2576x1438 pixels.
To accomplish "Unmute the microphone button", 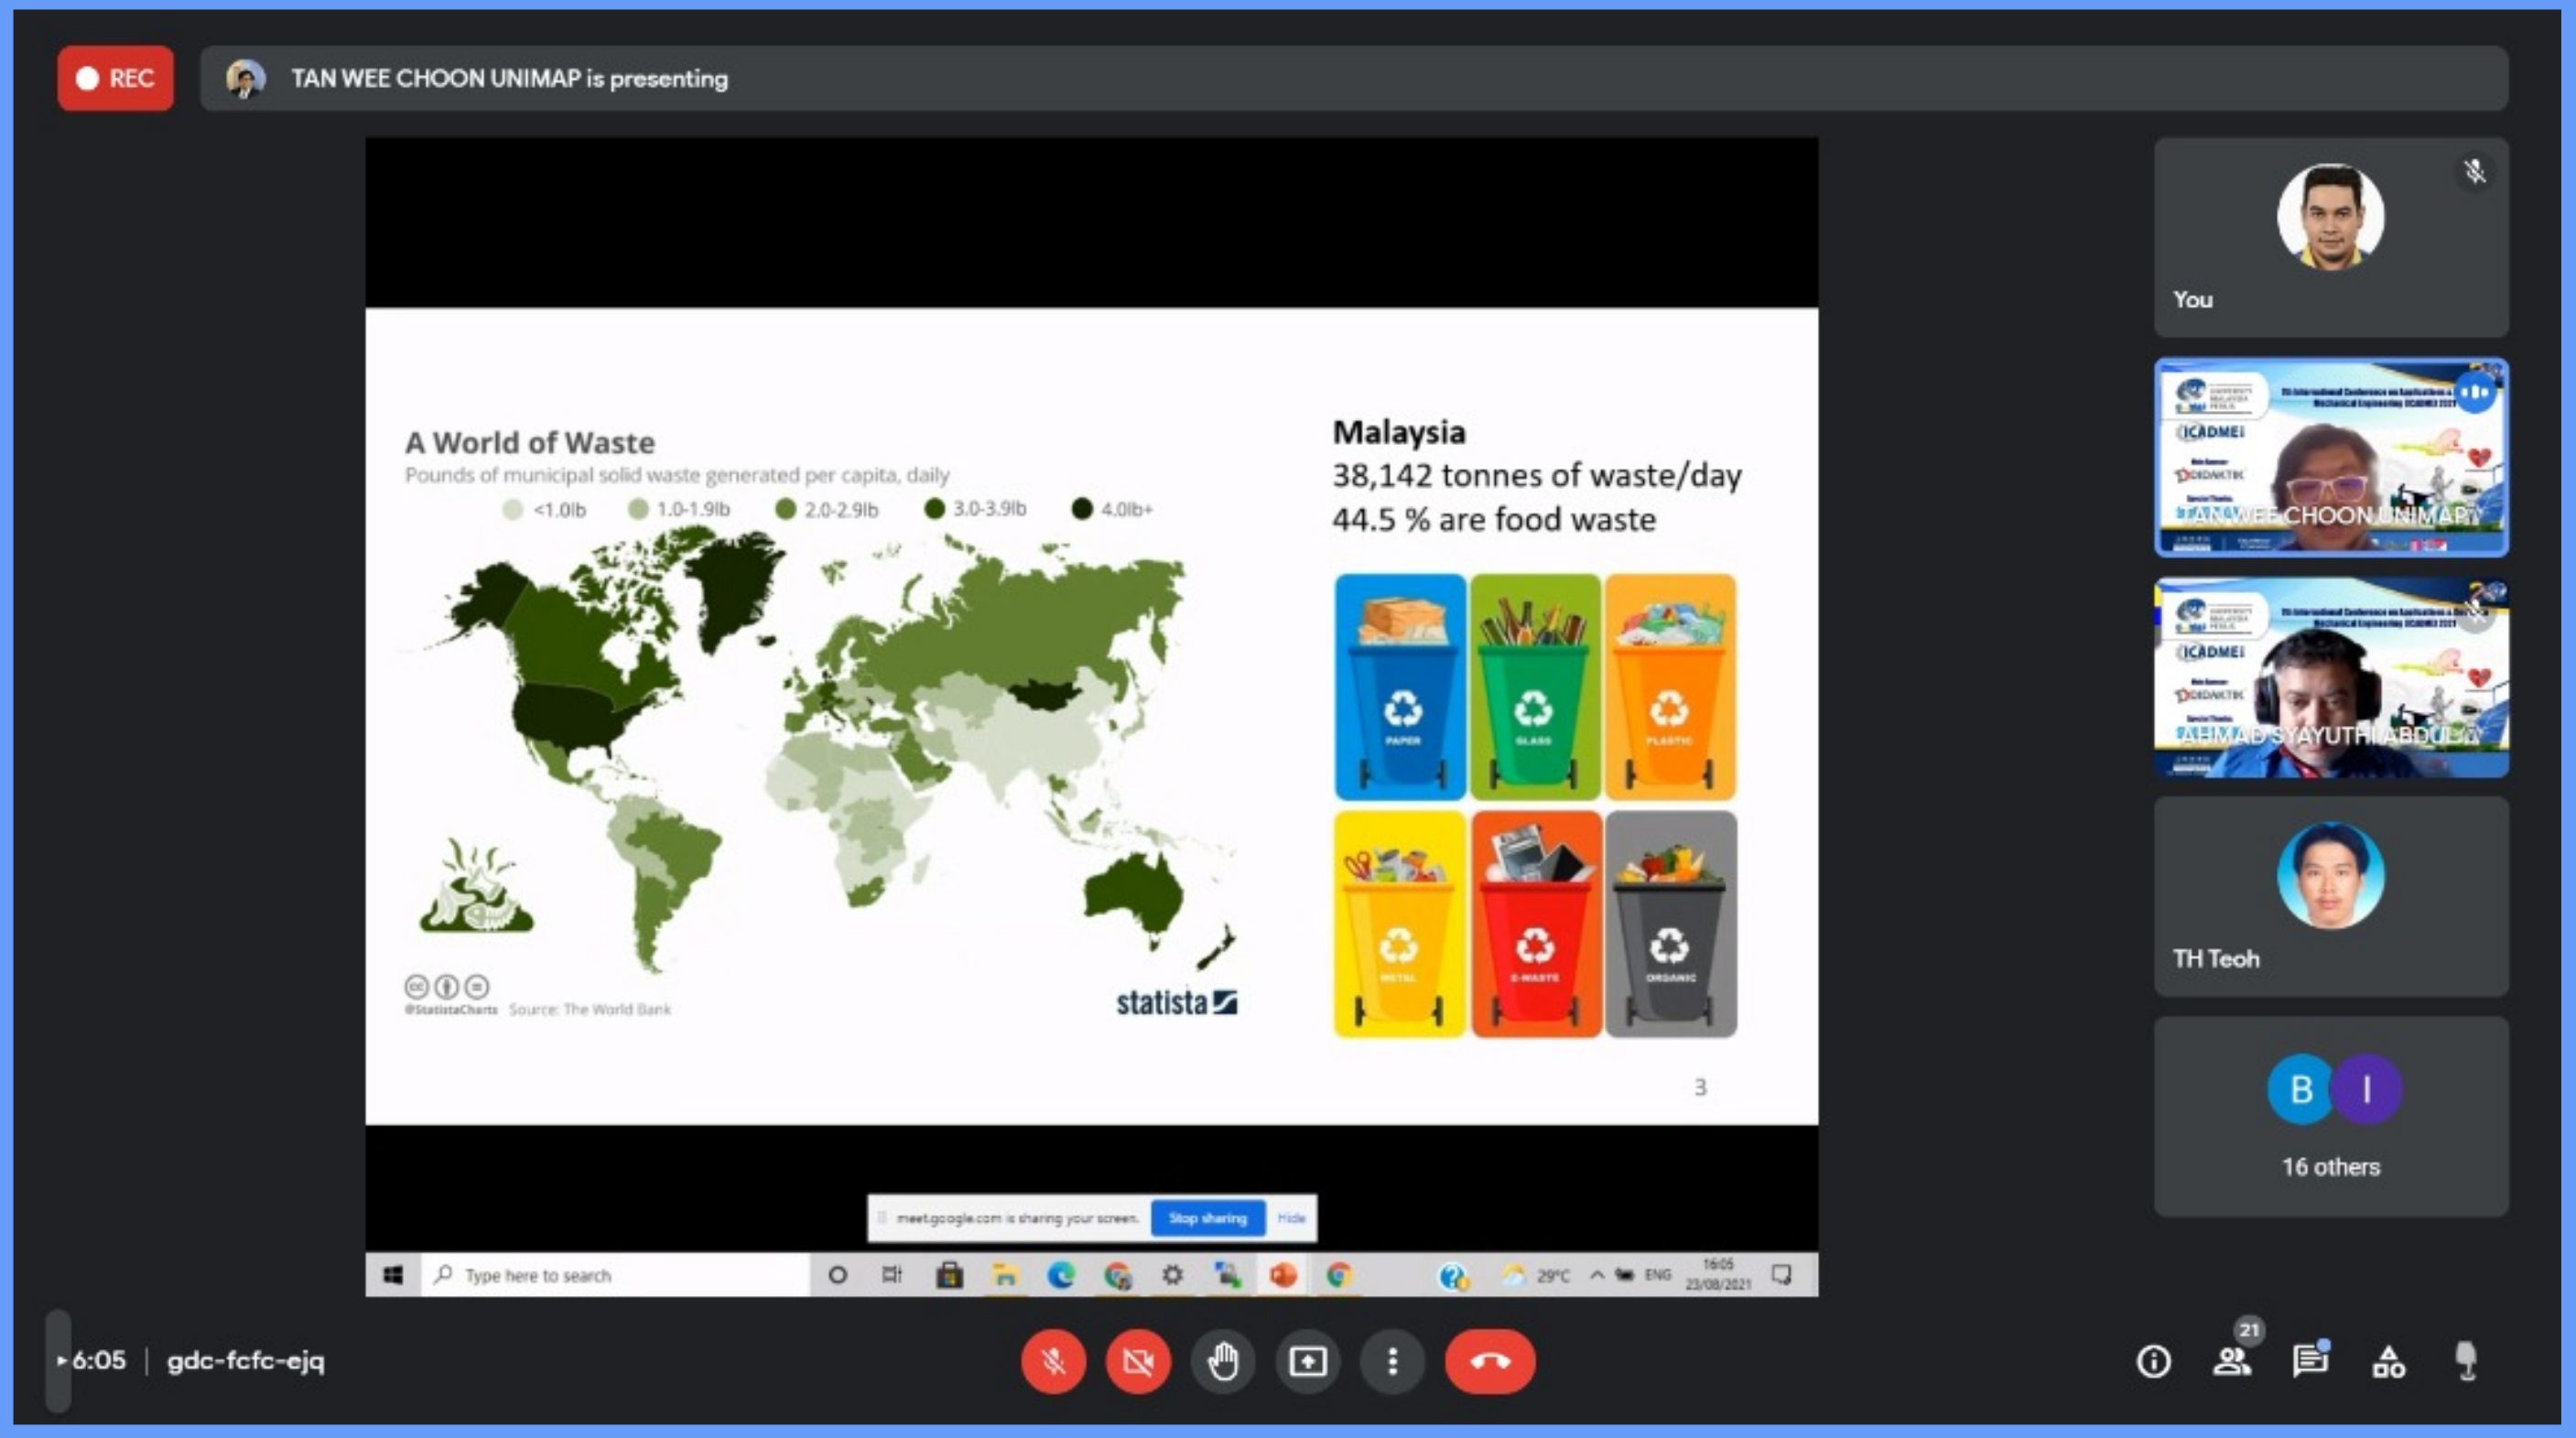I will (x=1052, y=1361).
